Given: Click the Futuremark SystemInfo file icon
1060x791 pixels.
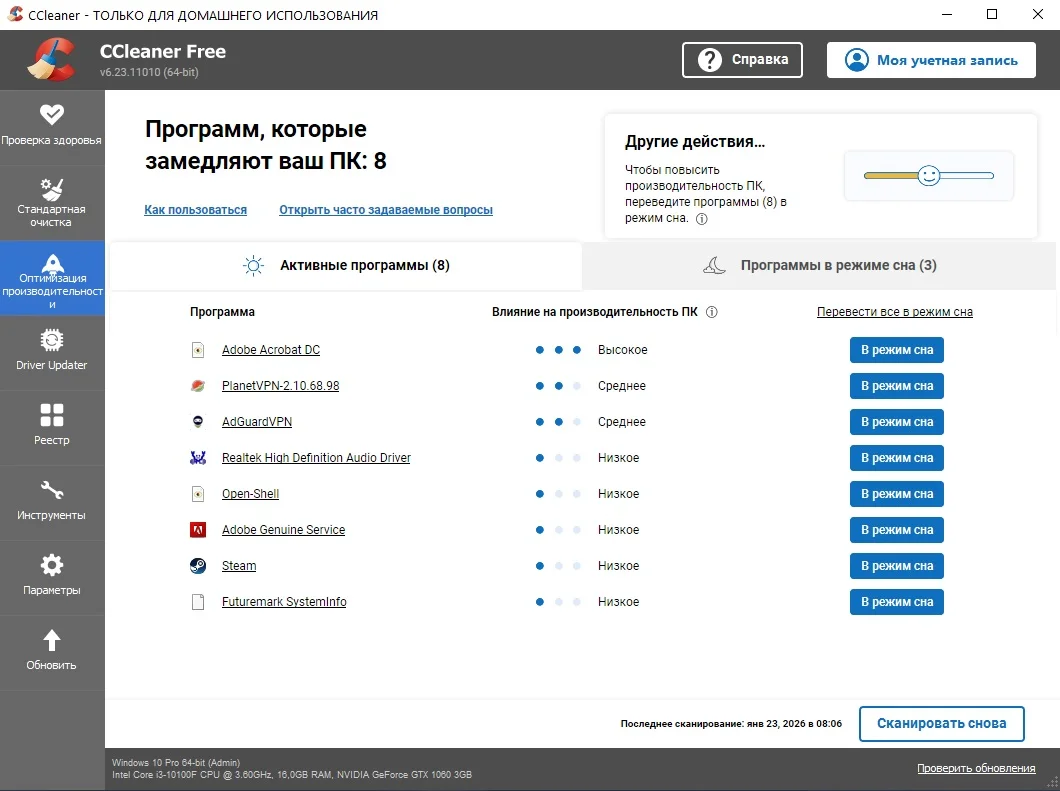Looking at the screenshot, I should (197, 602).
